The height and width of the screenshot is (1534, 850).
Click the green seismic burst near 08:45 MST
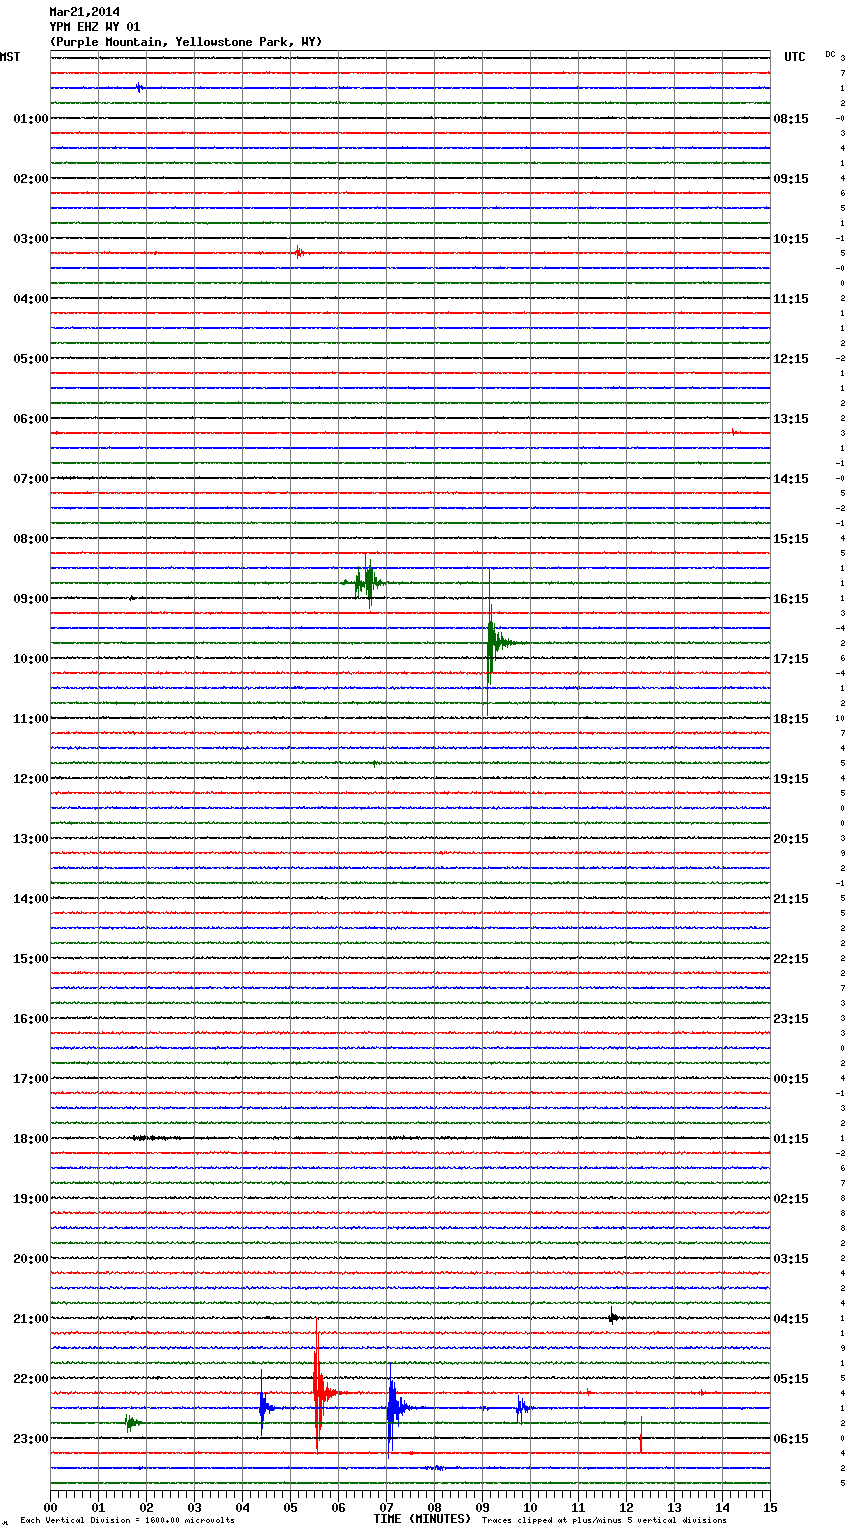pos(367,582)
